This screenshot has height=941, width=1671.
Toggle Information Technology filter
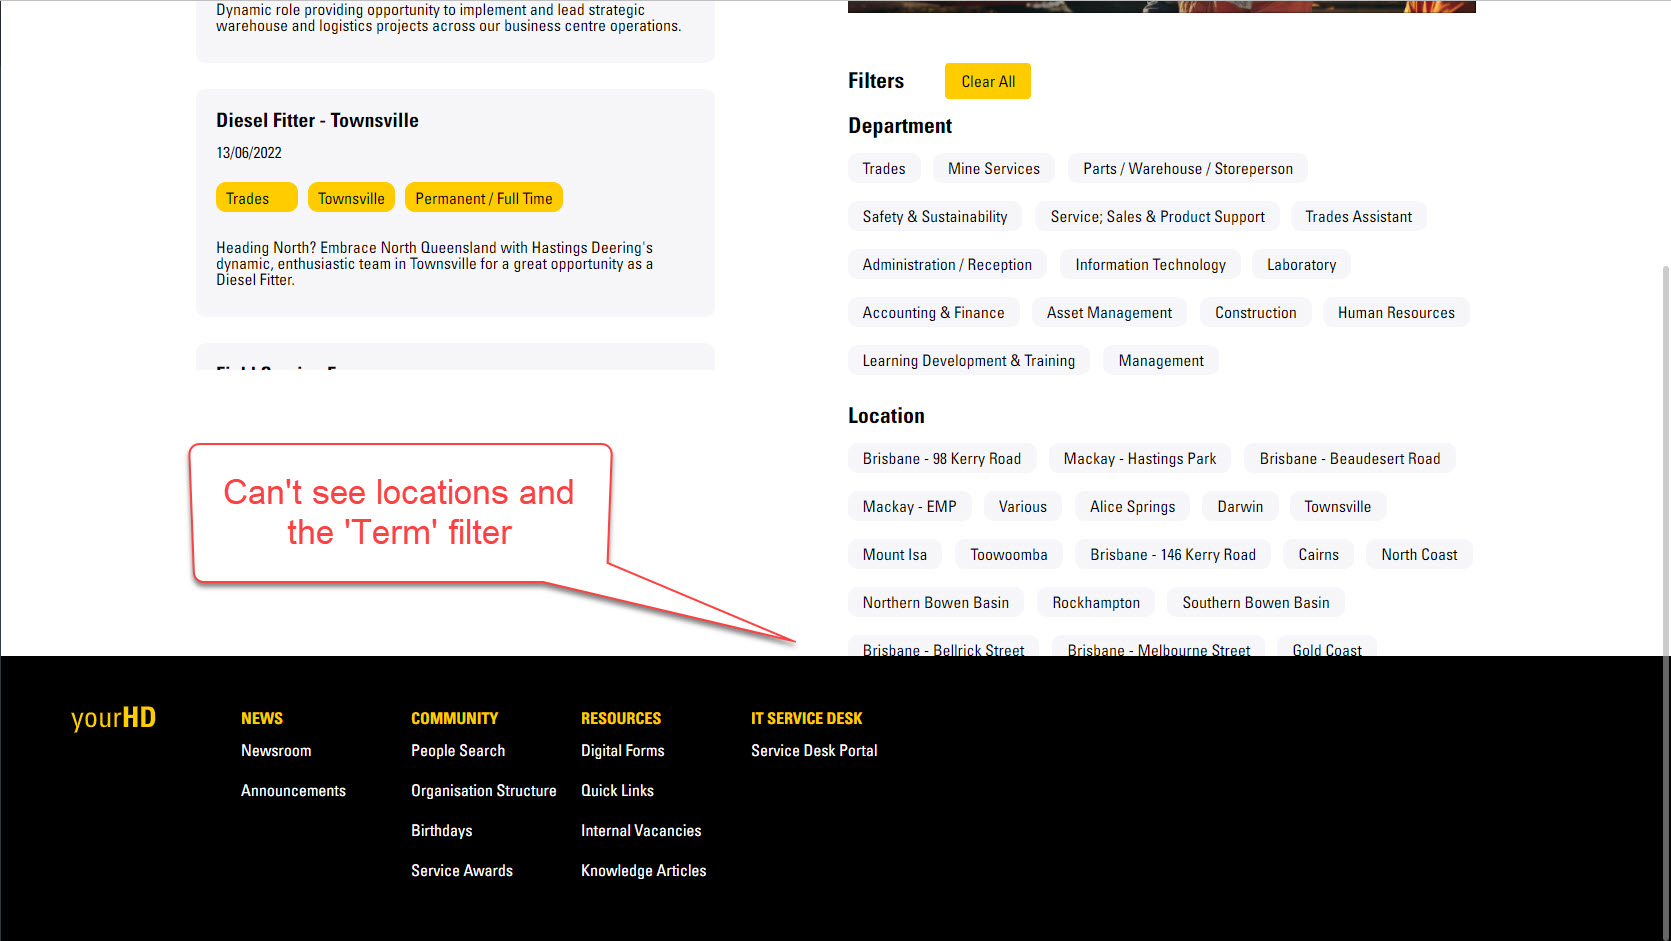[1150, 265]
